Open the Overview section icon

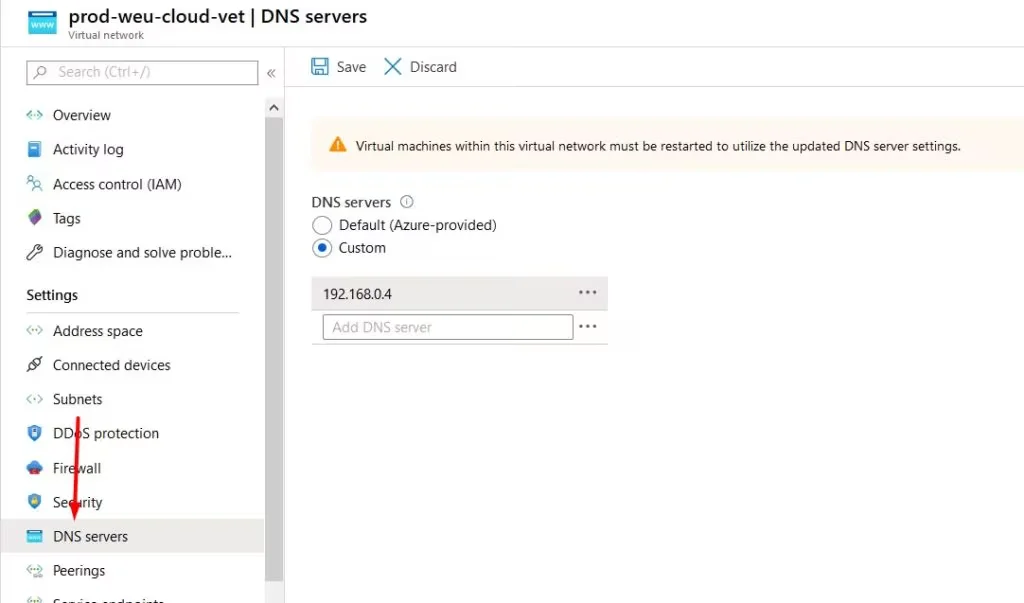[32, 115]
